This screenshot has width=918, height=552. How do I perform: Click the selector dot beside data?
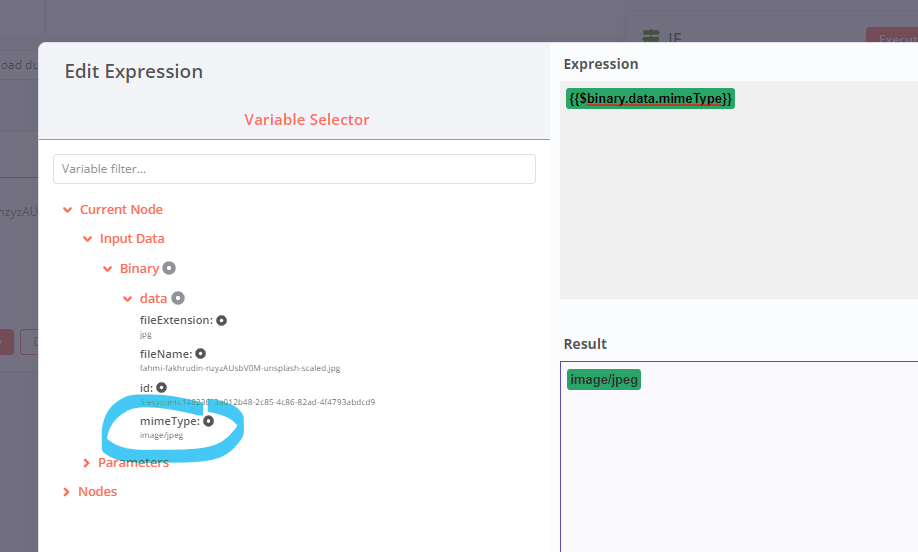coord(178,298)
